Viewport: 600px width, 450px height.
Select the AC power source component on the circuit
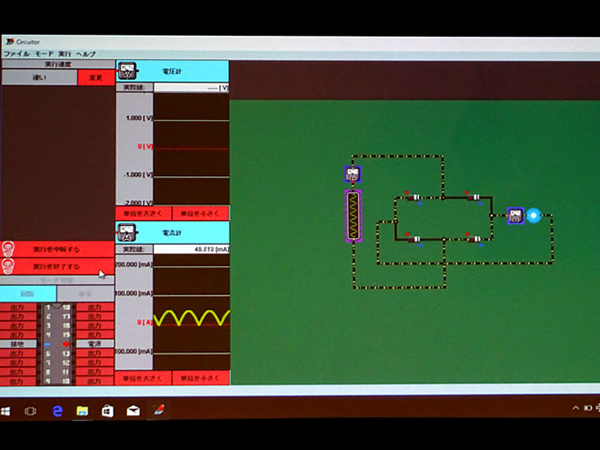pyautogui.click(x=353, y=216)
